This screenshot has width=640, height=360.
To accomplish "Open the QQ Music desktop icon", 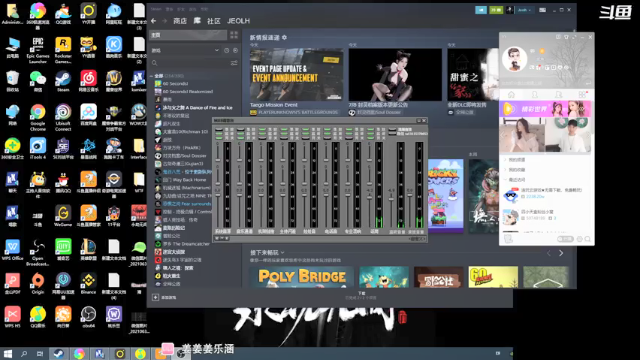I will (38, 317).
